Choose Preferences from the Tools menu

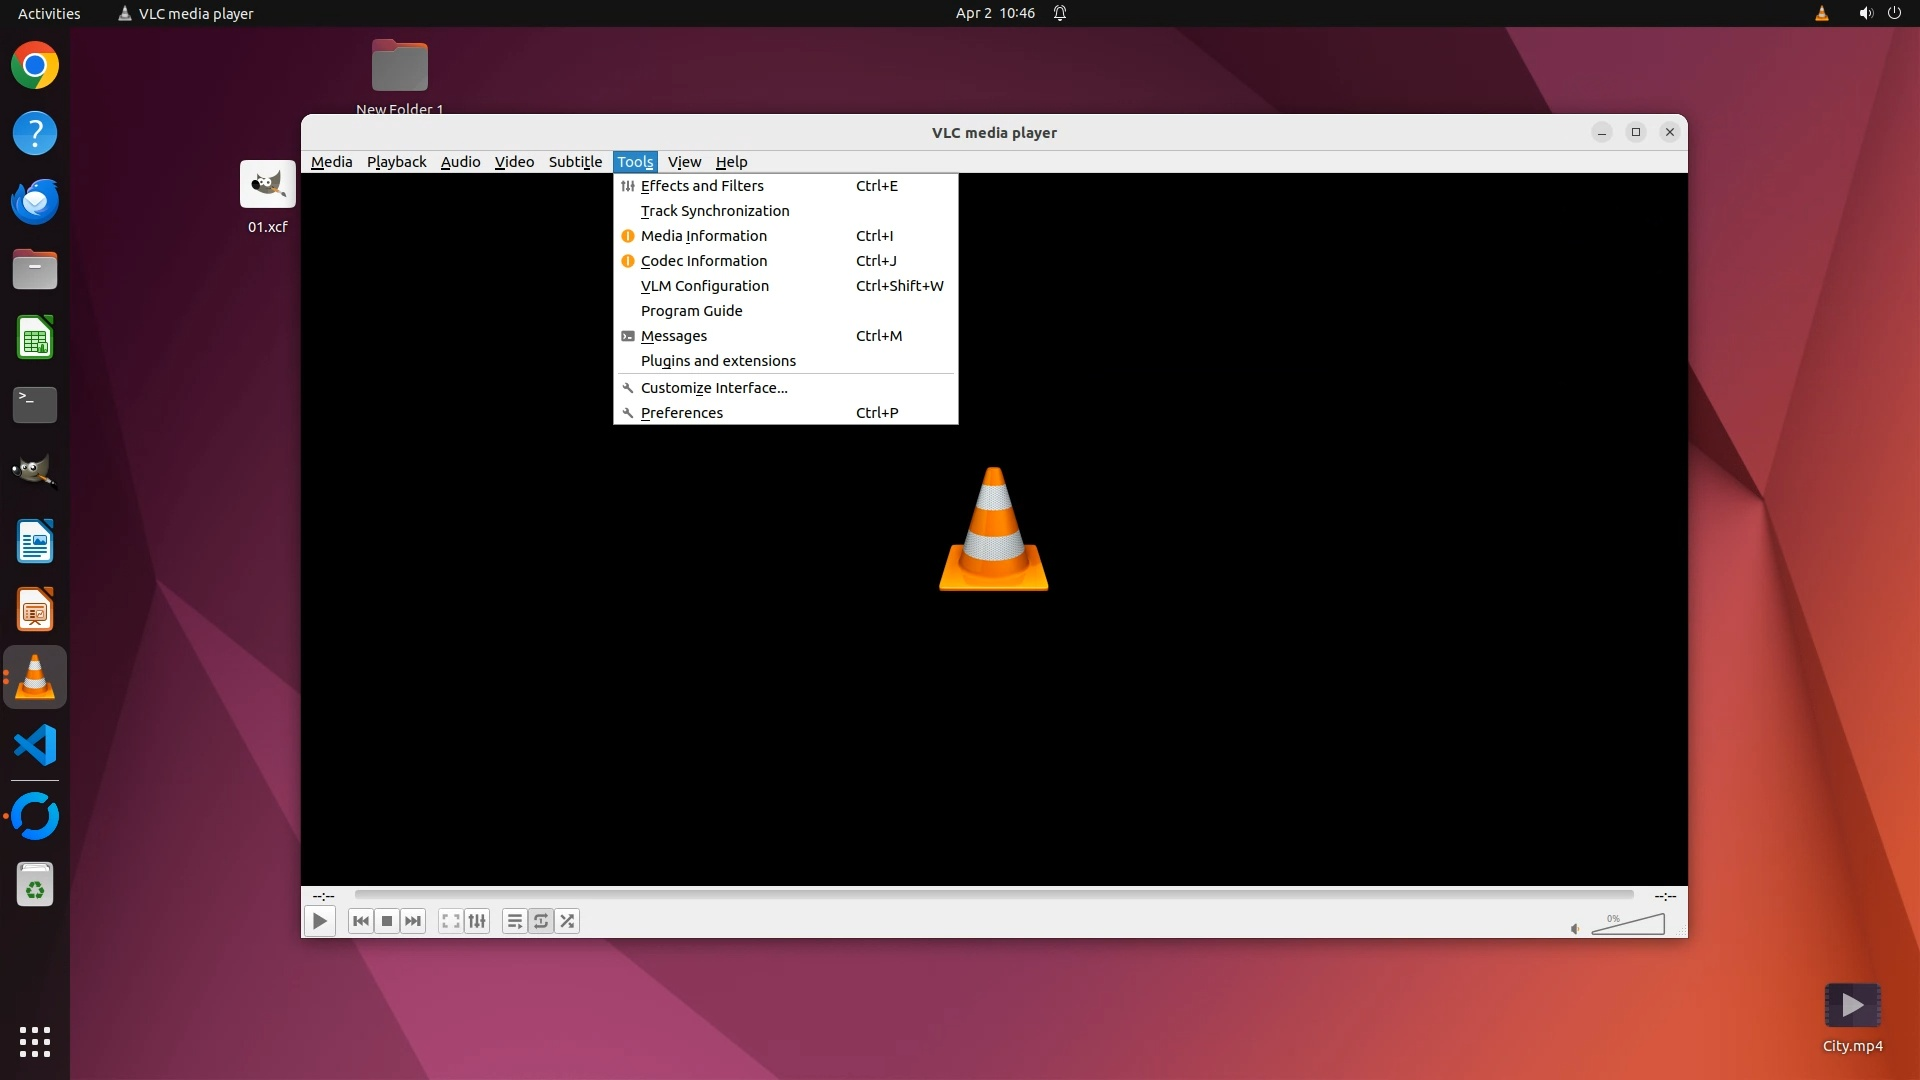pyautogui.click(x=682, y=413)
